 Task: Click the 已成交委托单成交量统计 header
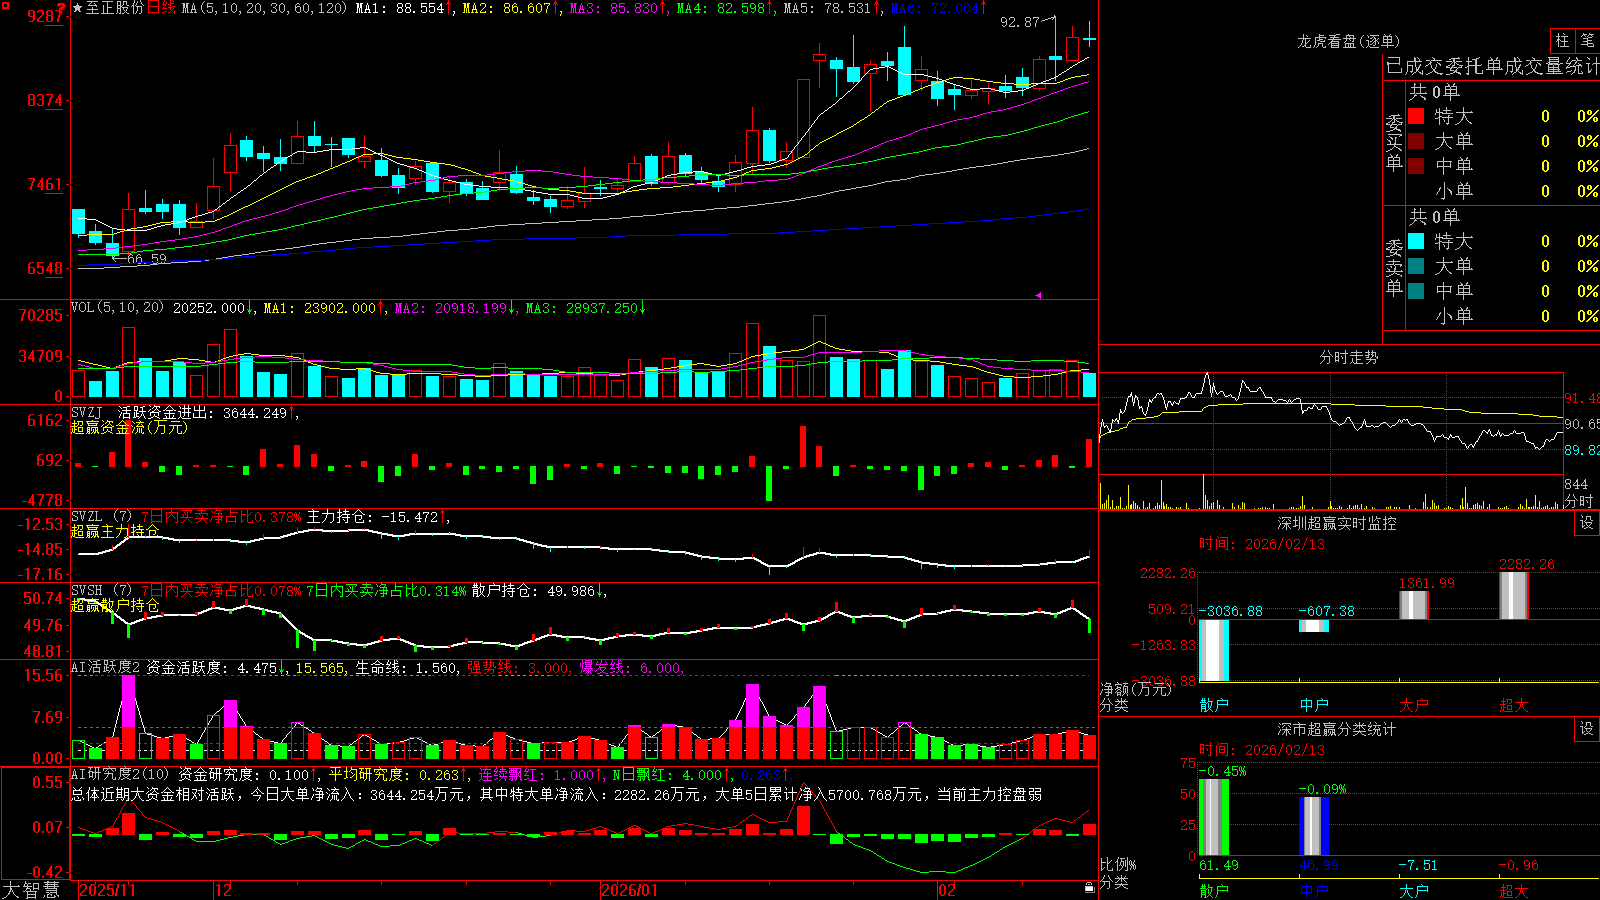pos(1492,66)
